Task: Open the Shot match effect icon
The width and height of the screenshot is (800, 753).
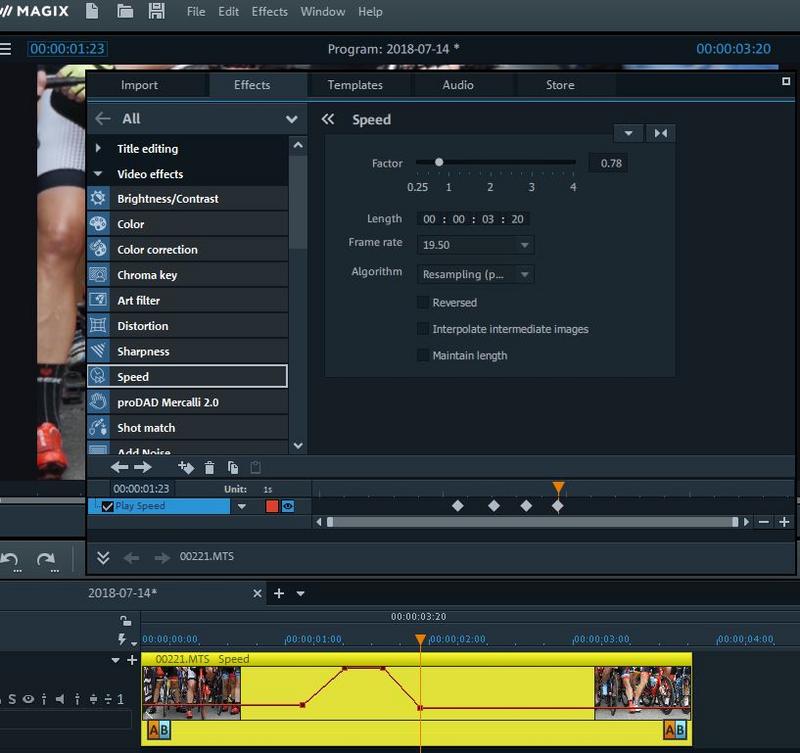Action: [98, 428]
